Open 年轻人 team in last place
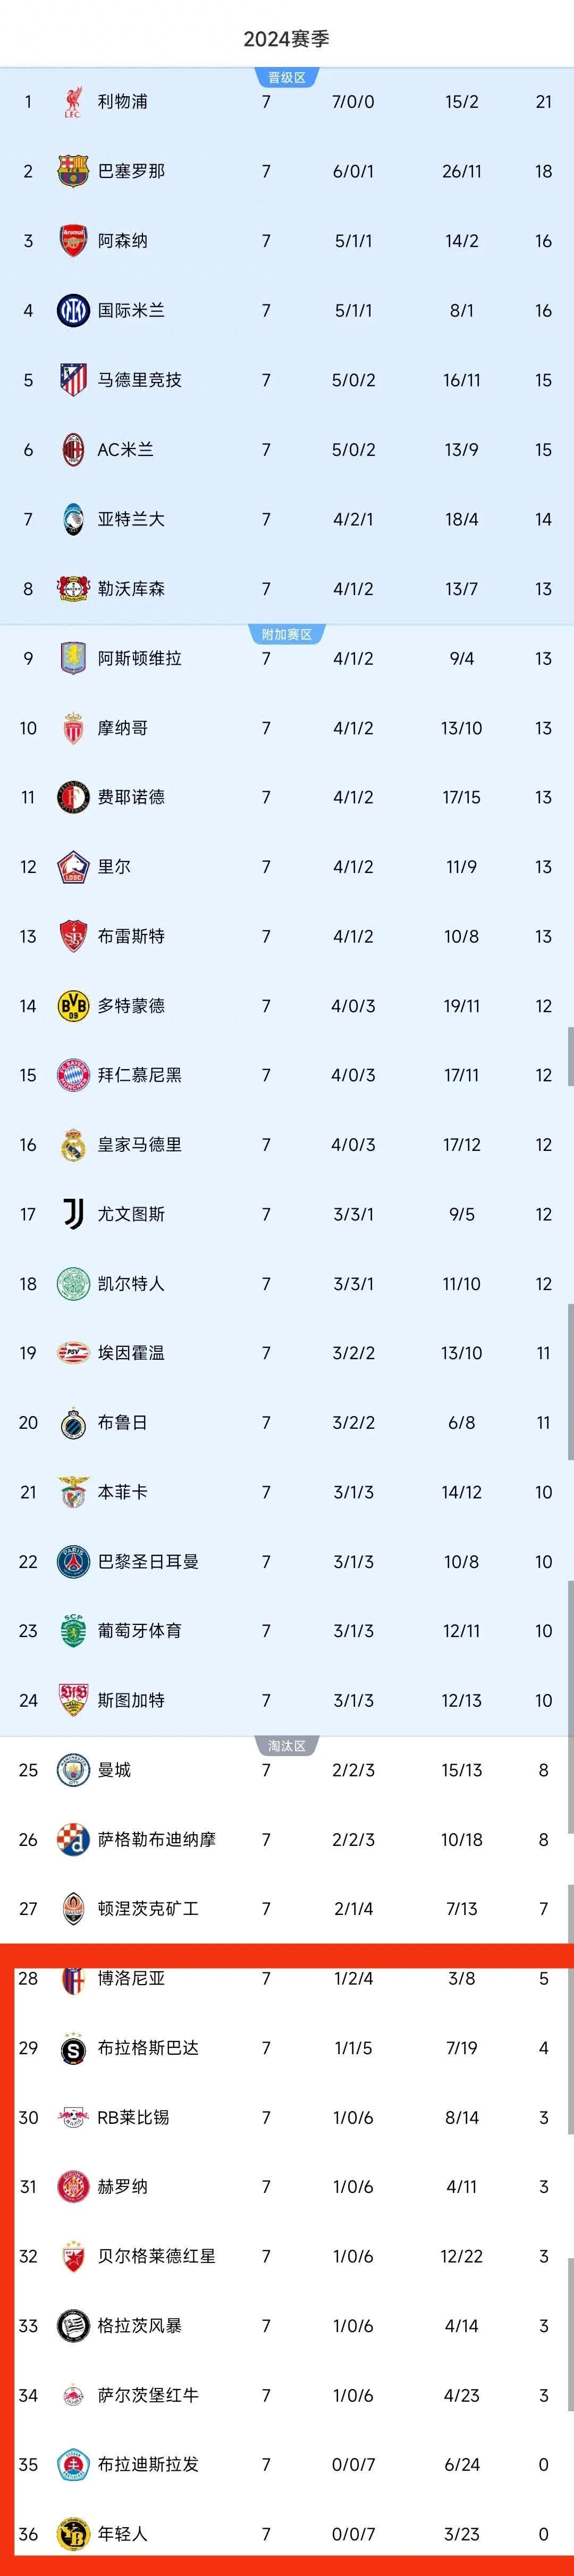The height and width of the screenshot is (2576, 574). tap(122, 2534)
